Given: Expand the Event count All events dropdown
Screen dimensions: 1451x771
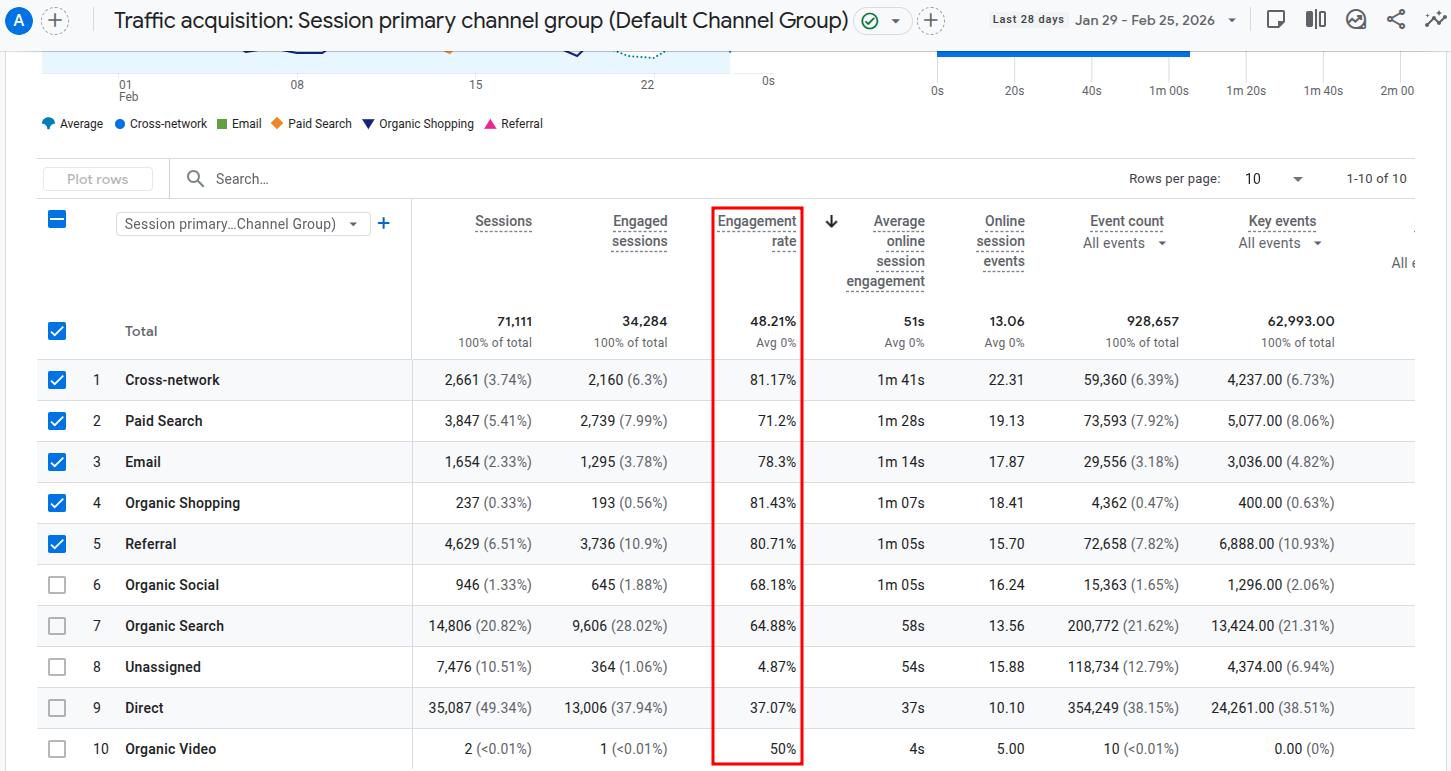Looking at the screenshot, I should coord(1124,242).
